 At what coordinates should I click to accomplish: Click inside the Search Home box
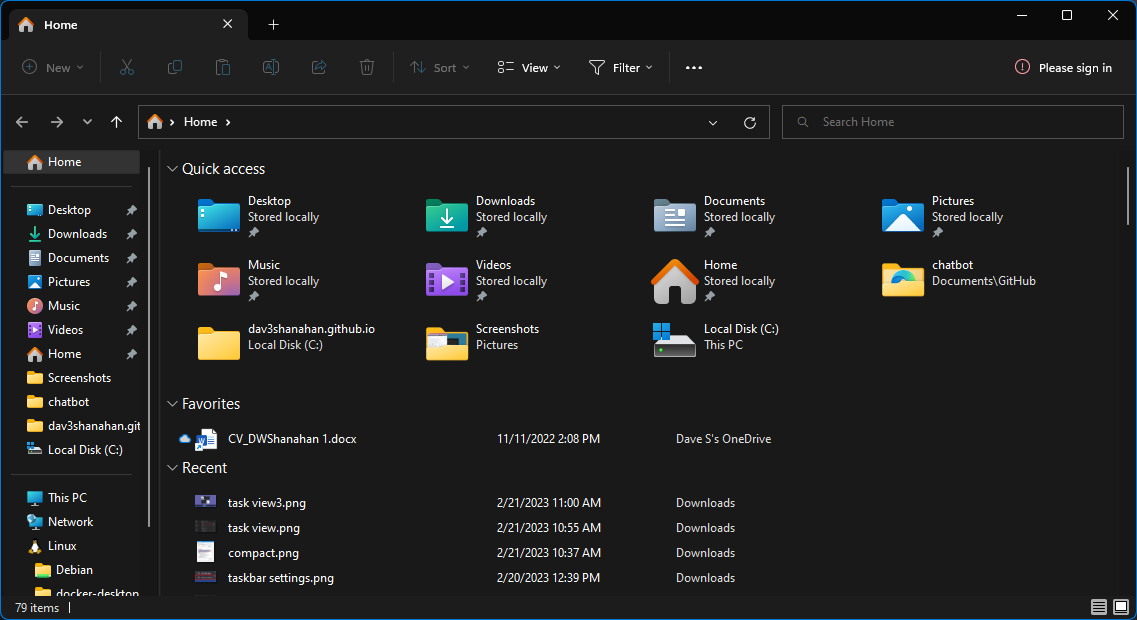[952, 121]
